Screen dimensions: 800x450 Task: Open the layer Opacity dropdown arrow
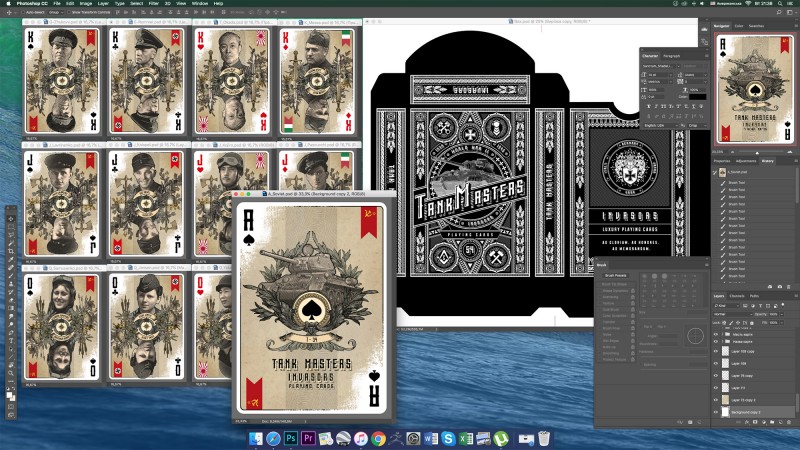pyautogui.click(x=782, y=314)
